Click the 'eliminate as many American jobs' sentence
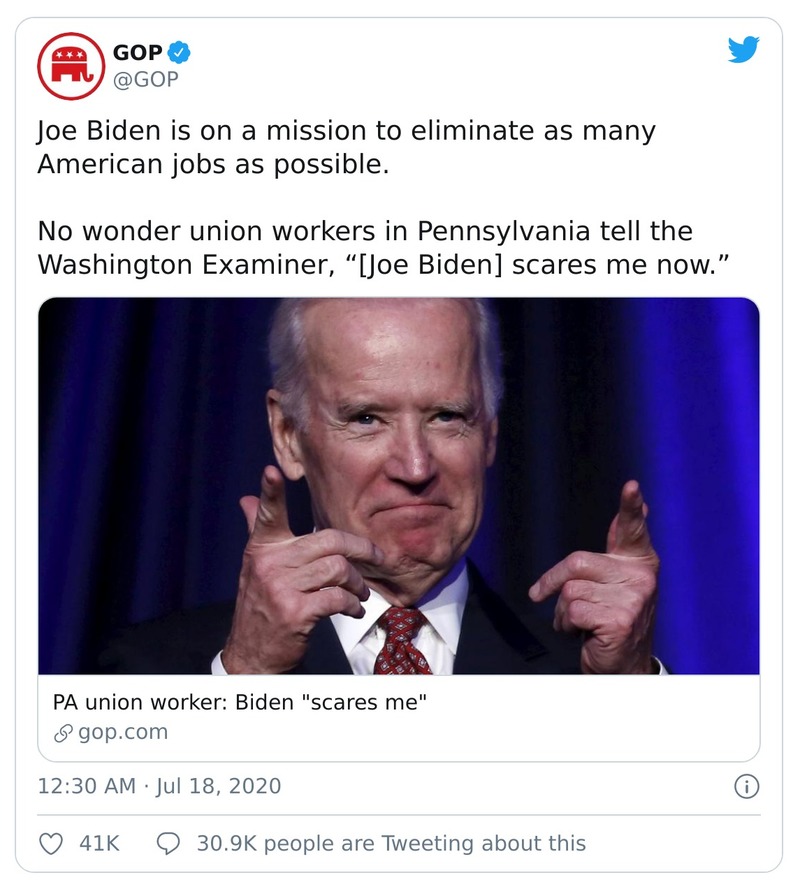This screenshot has width=800, height=889. (x=346, y=147)
